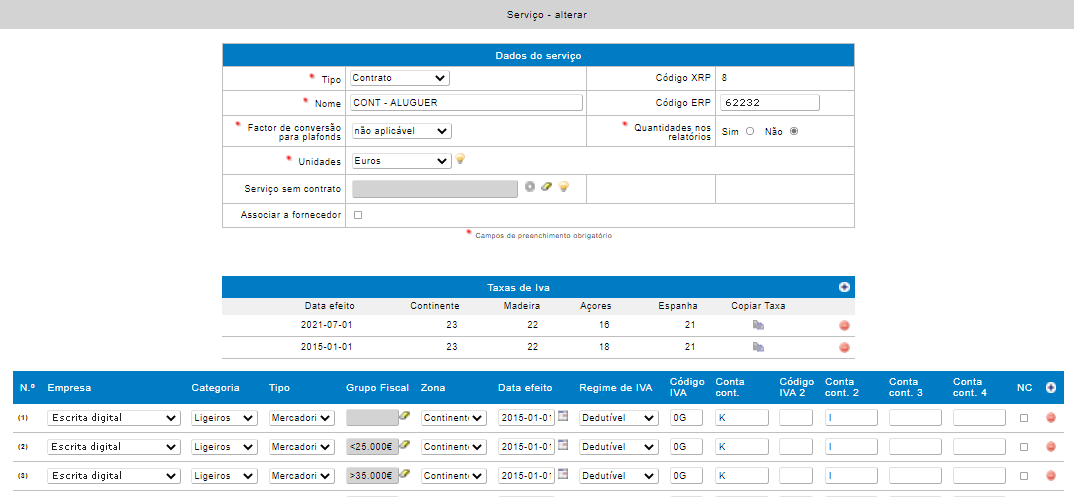This screenshot has width=1092, height=497.
Task: Click row 3 Código IVA input field
Action: point(687,476)
